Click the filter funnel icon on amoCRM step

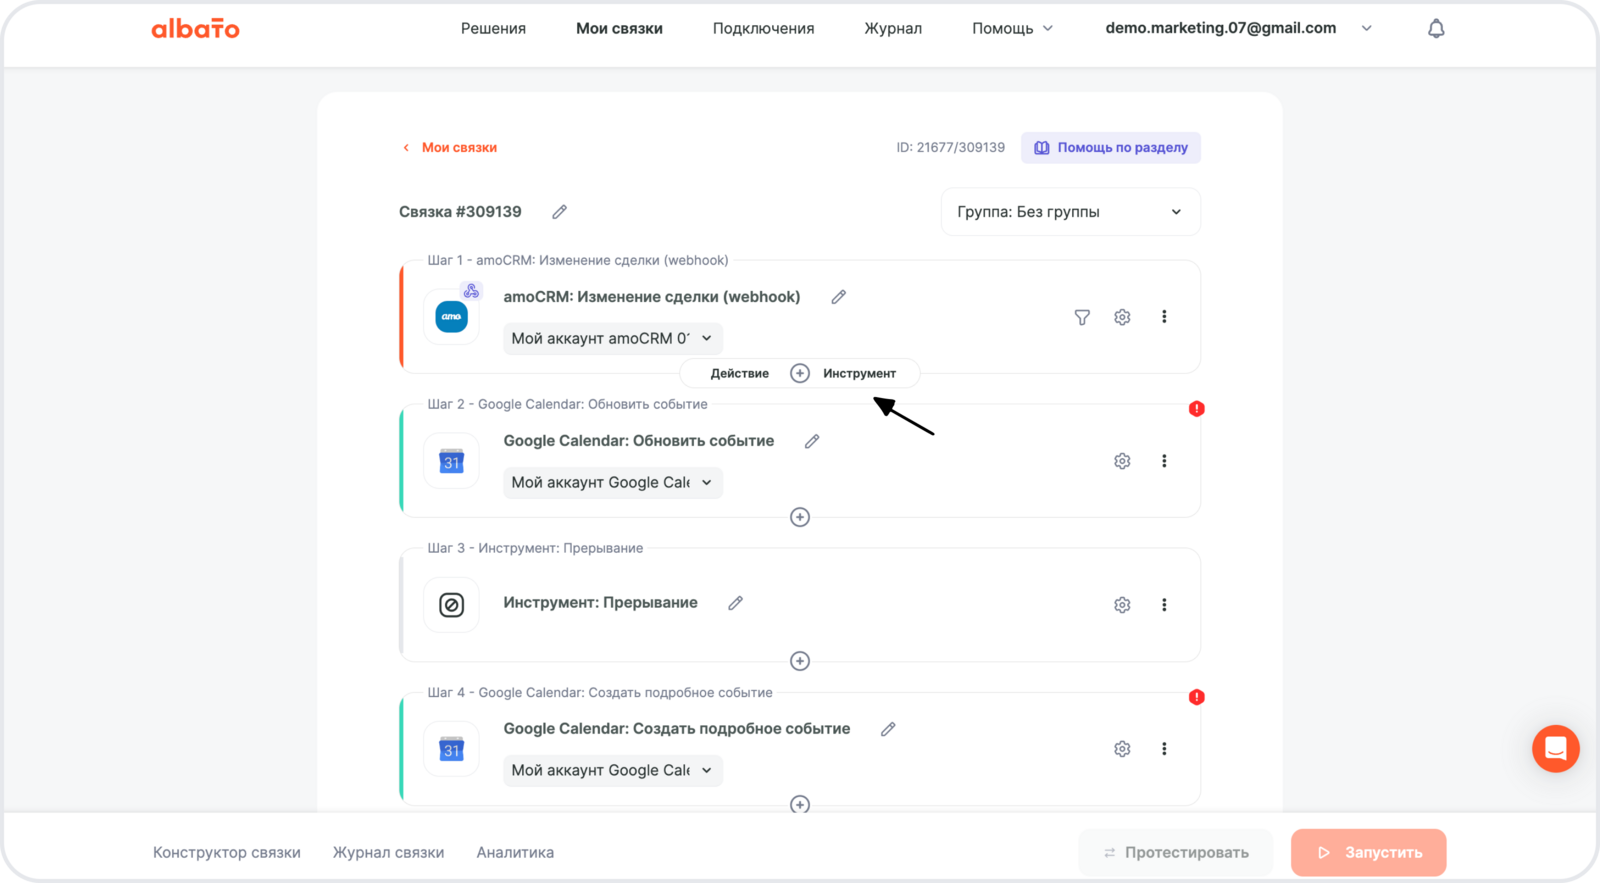click(1082, 317)
